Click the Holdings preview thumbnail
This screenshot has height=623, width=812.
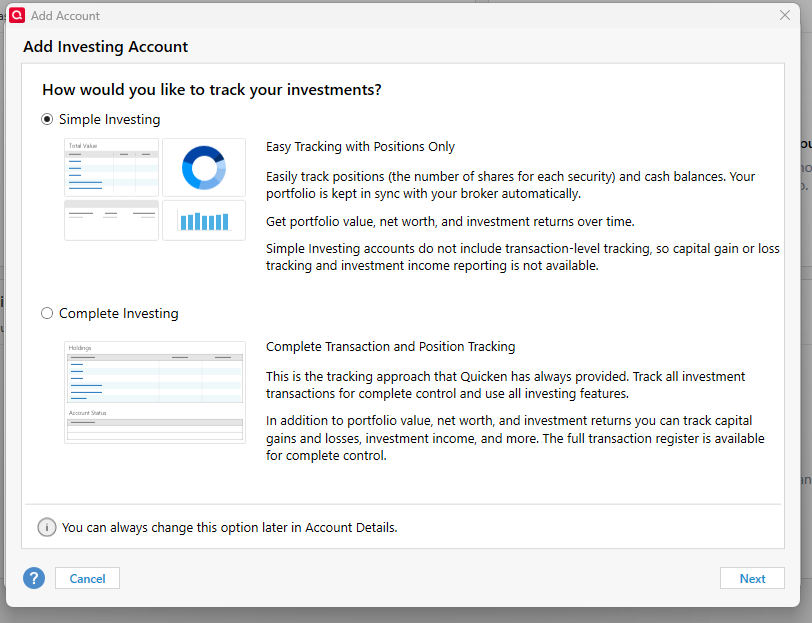(x=155, y=393)
